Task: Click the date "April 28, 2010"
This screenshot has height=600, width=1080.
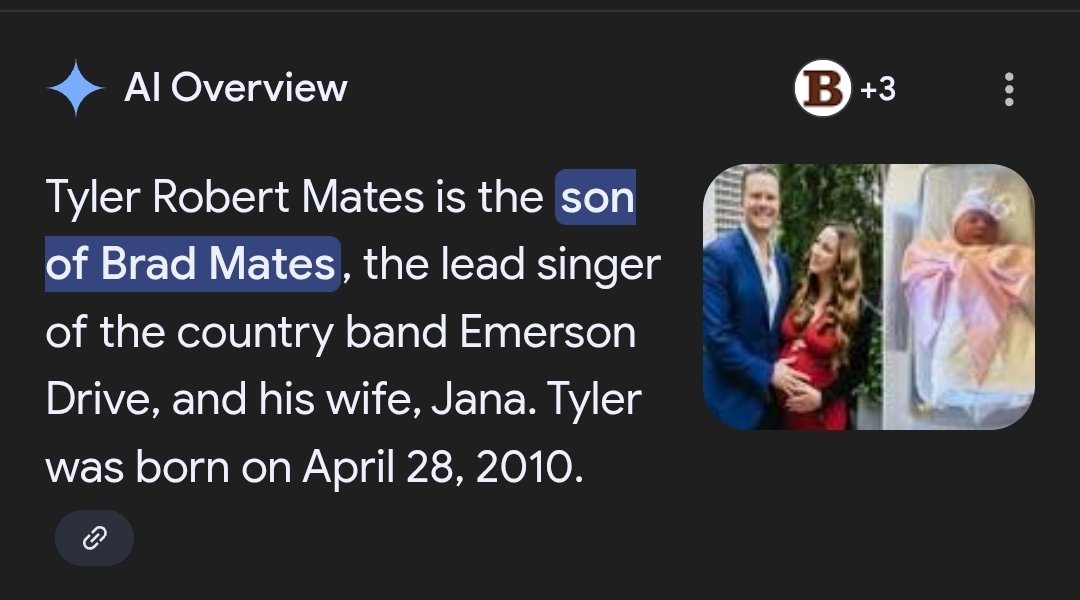Action: point(442,467)
